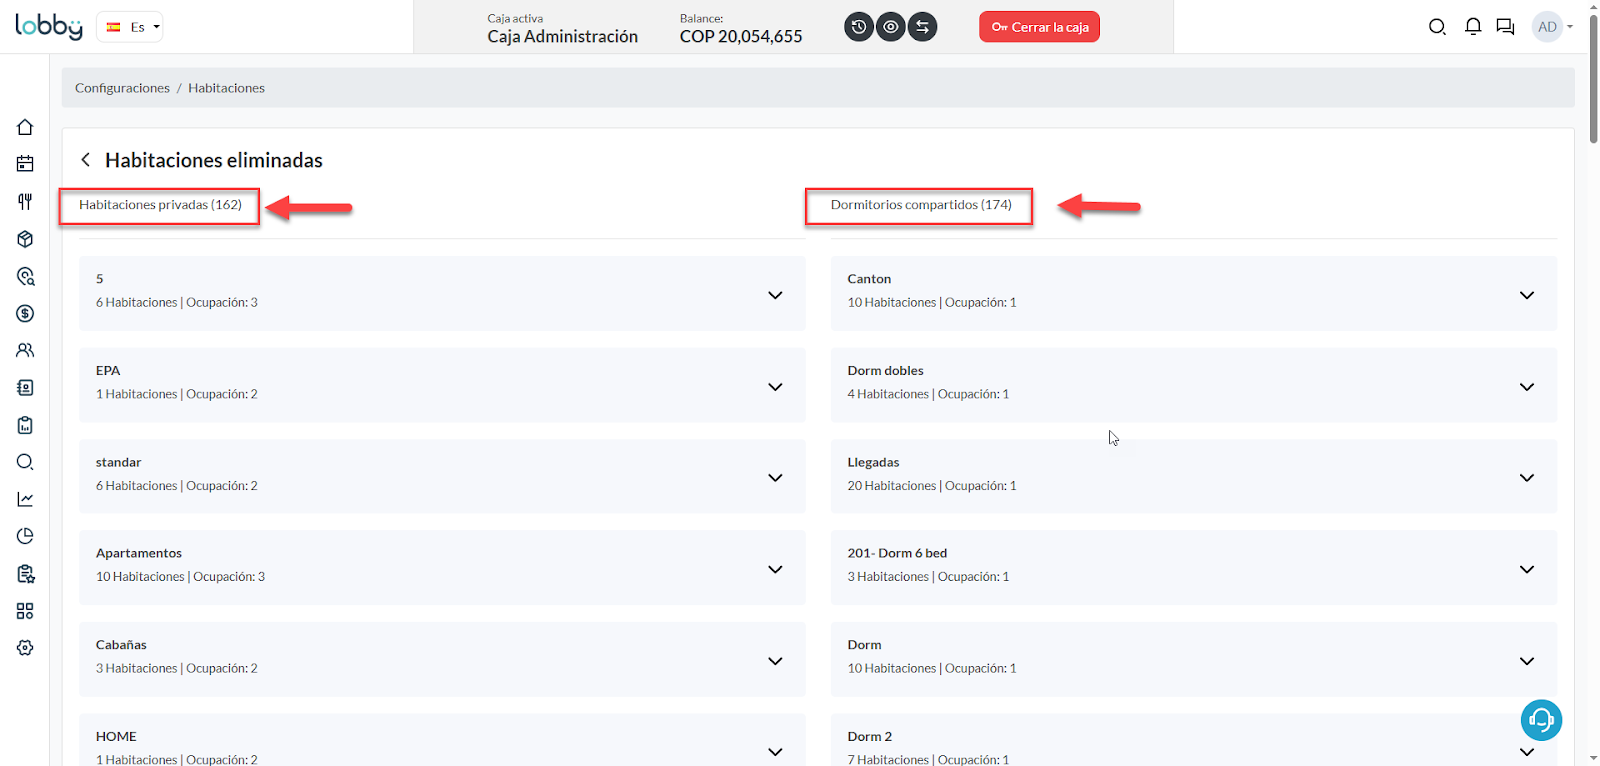Click the dollar sign finance icon

point(25,313)
